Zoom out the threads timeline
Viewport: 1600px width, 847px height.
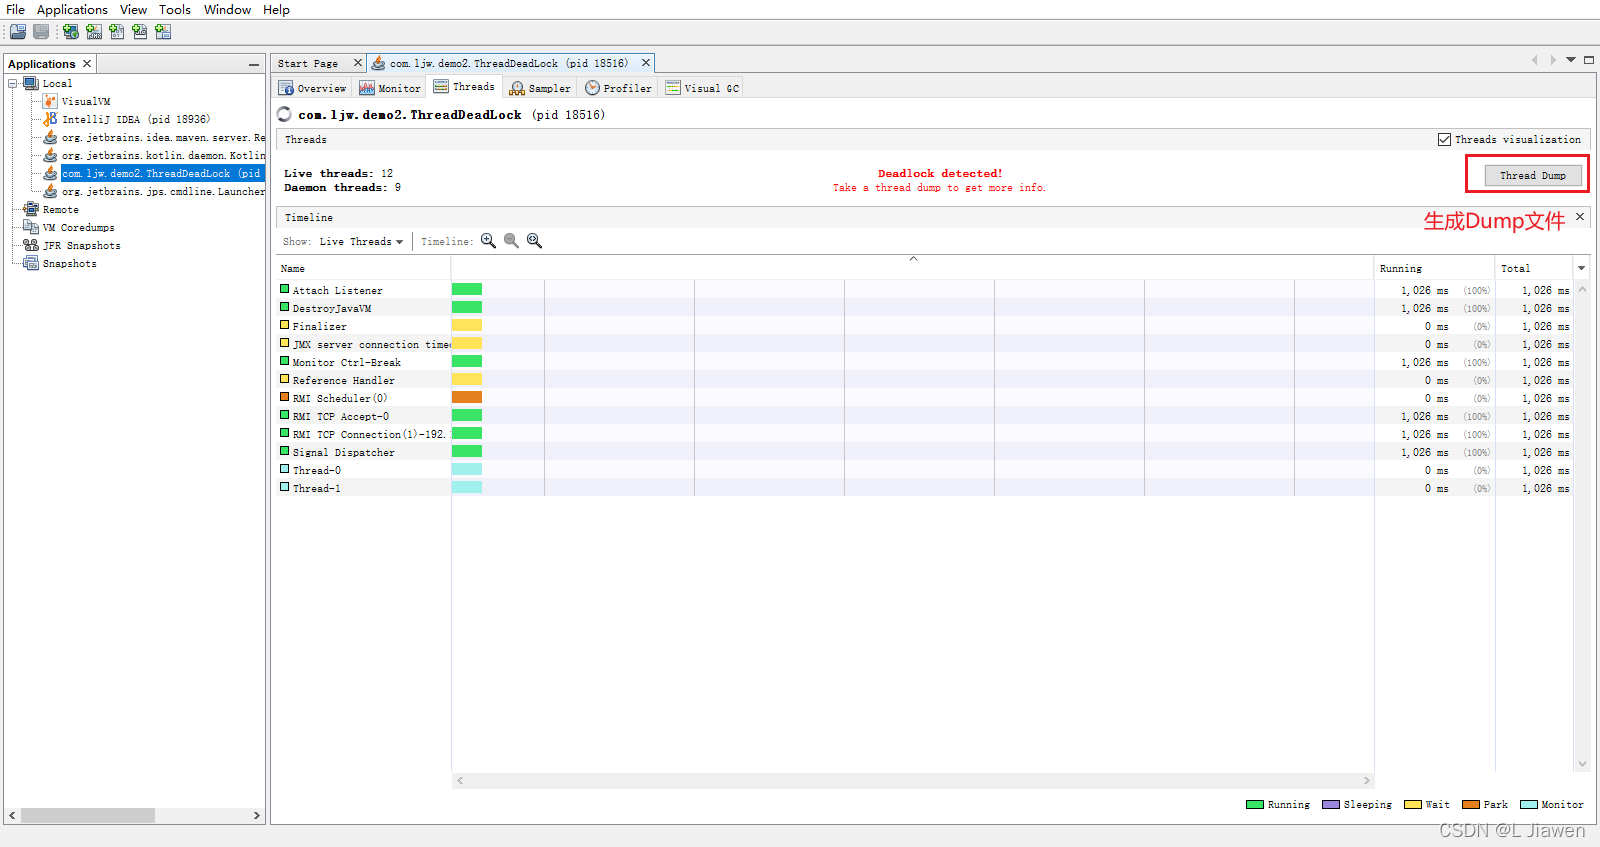tap(511, 241)
